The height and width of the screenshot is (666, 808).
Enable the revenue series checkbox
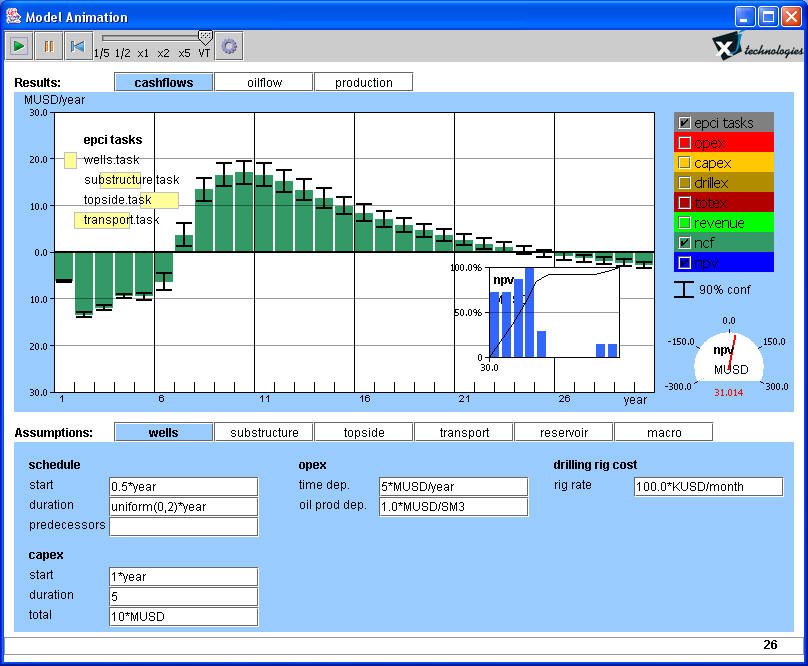click(x=684, y=222)
